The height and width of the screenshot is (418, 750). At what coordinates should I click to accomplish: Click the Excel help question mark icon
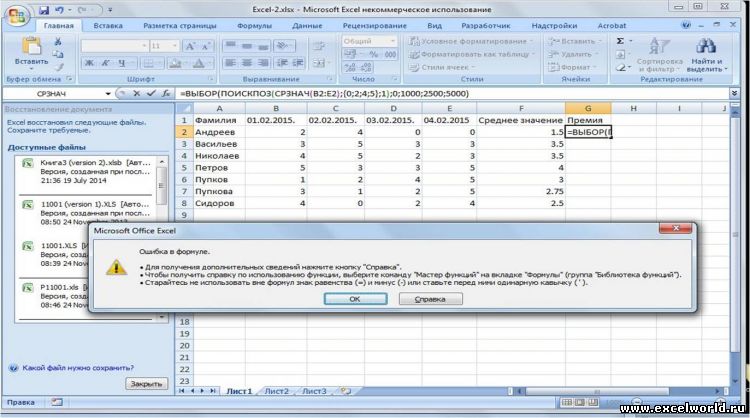point(686,25)
